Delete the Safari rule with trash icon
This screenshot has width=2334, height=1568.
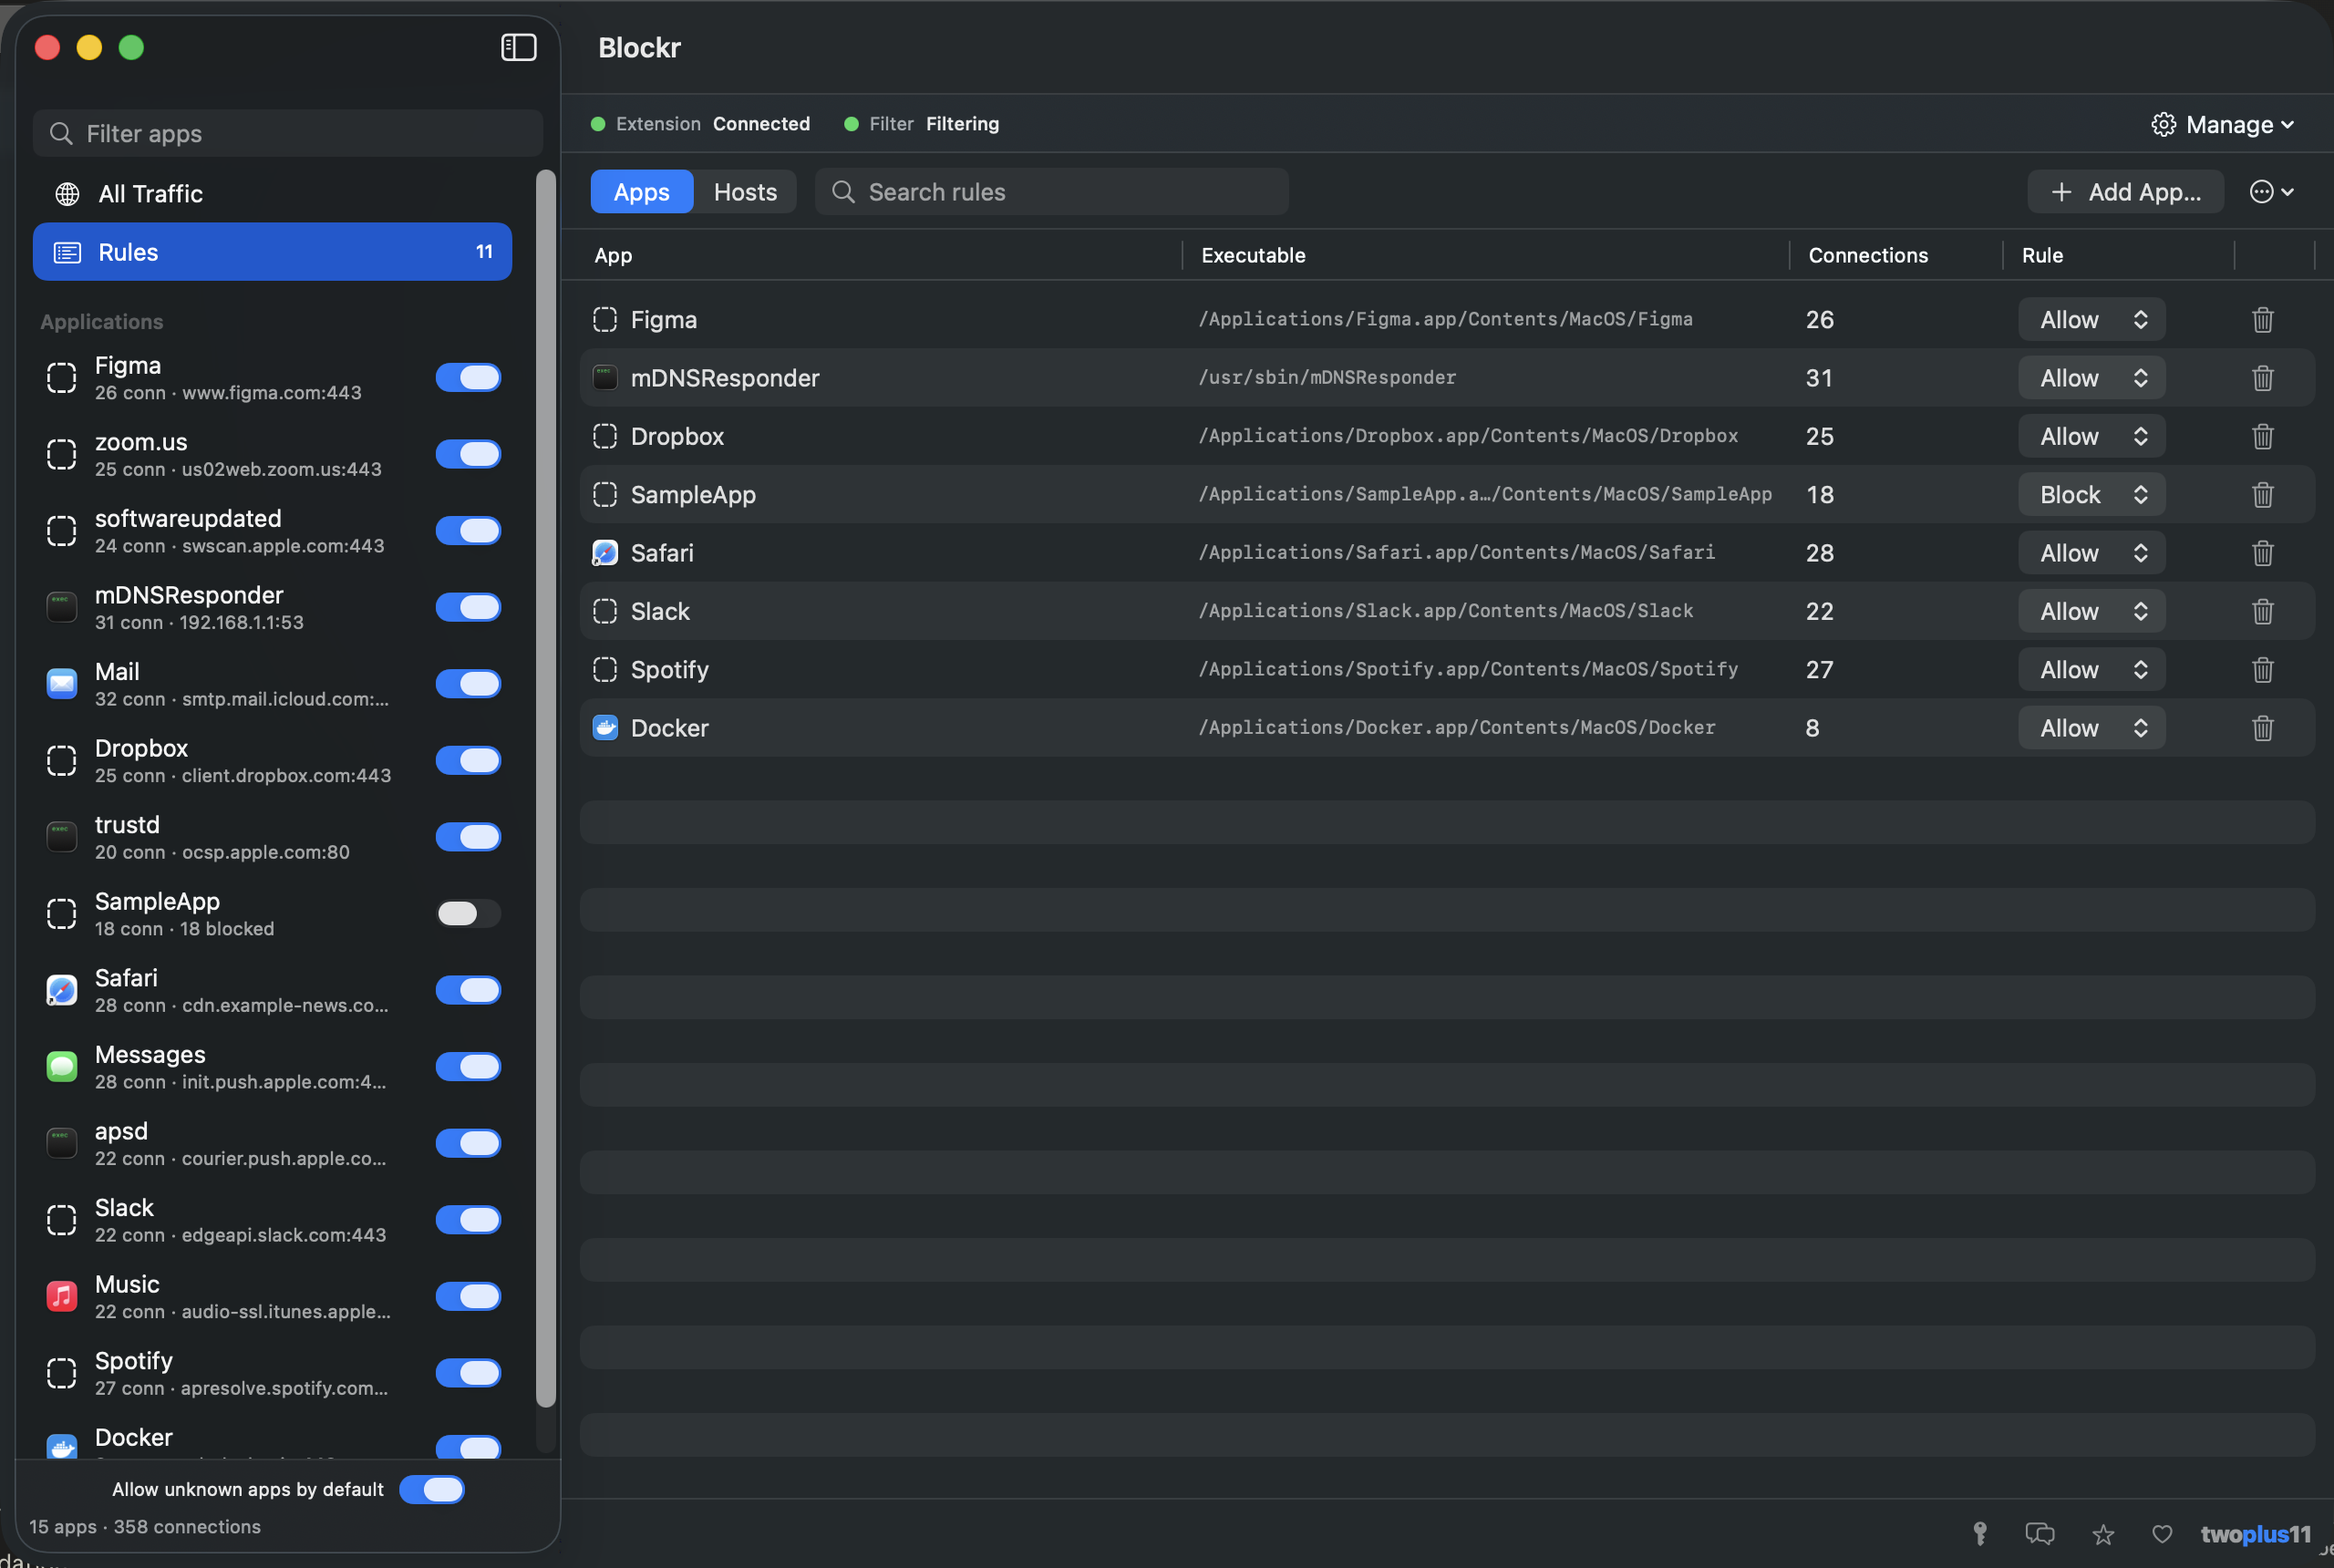click(2263, 553)
